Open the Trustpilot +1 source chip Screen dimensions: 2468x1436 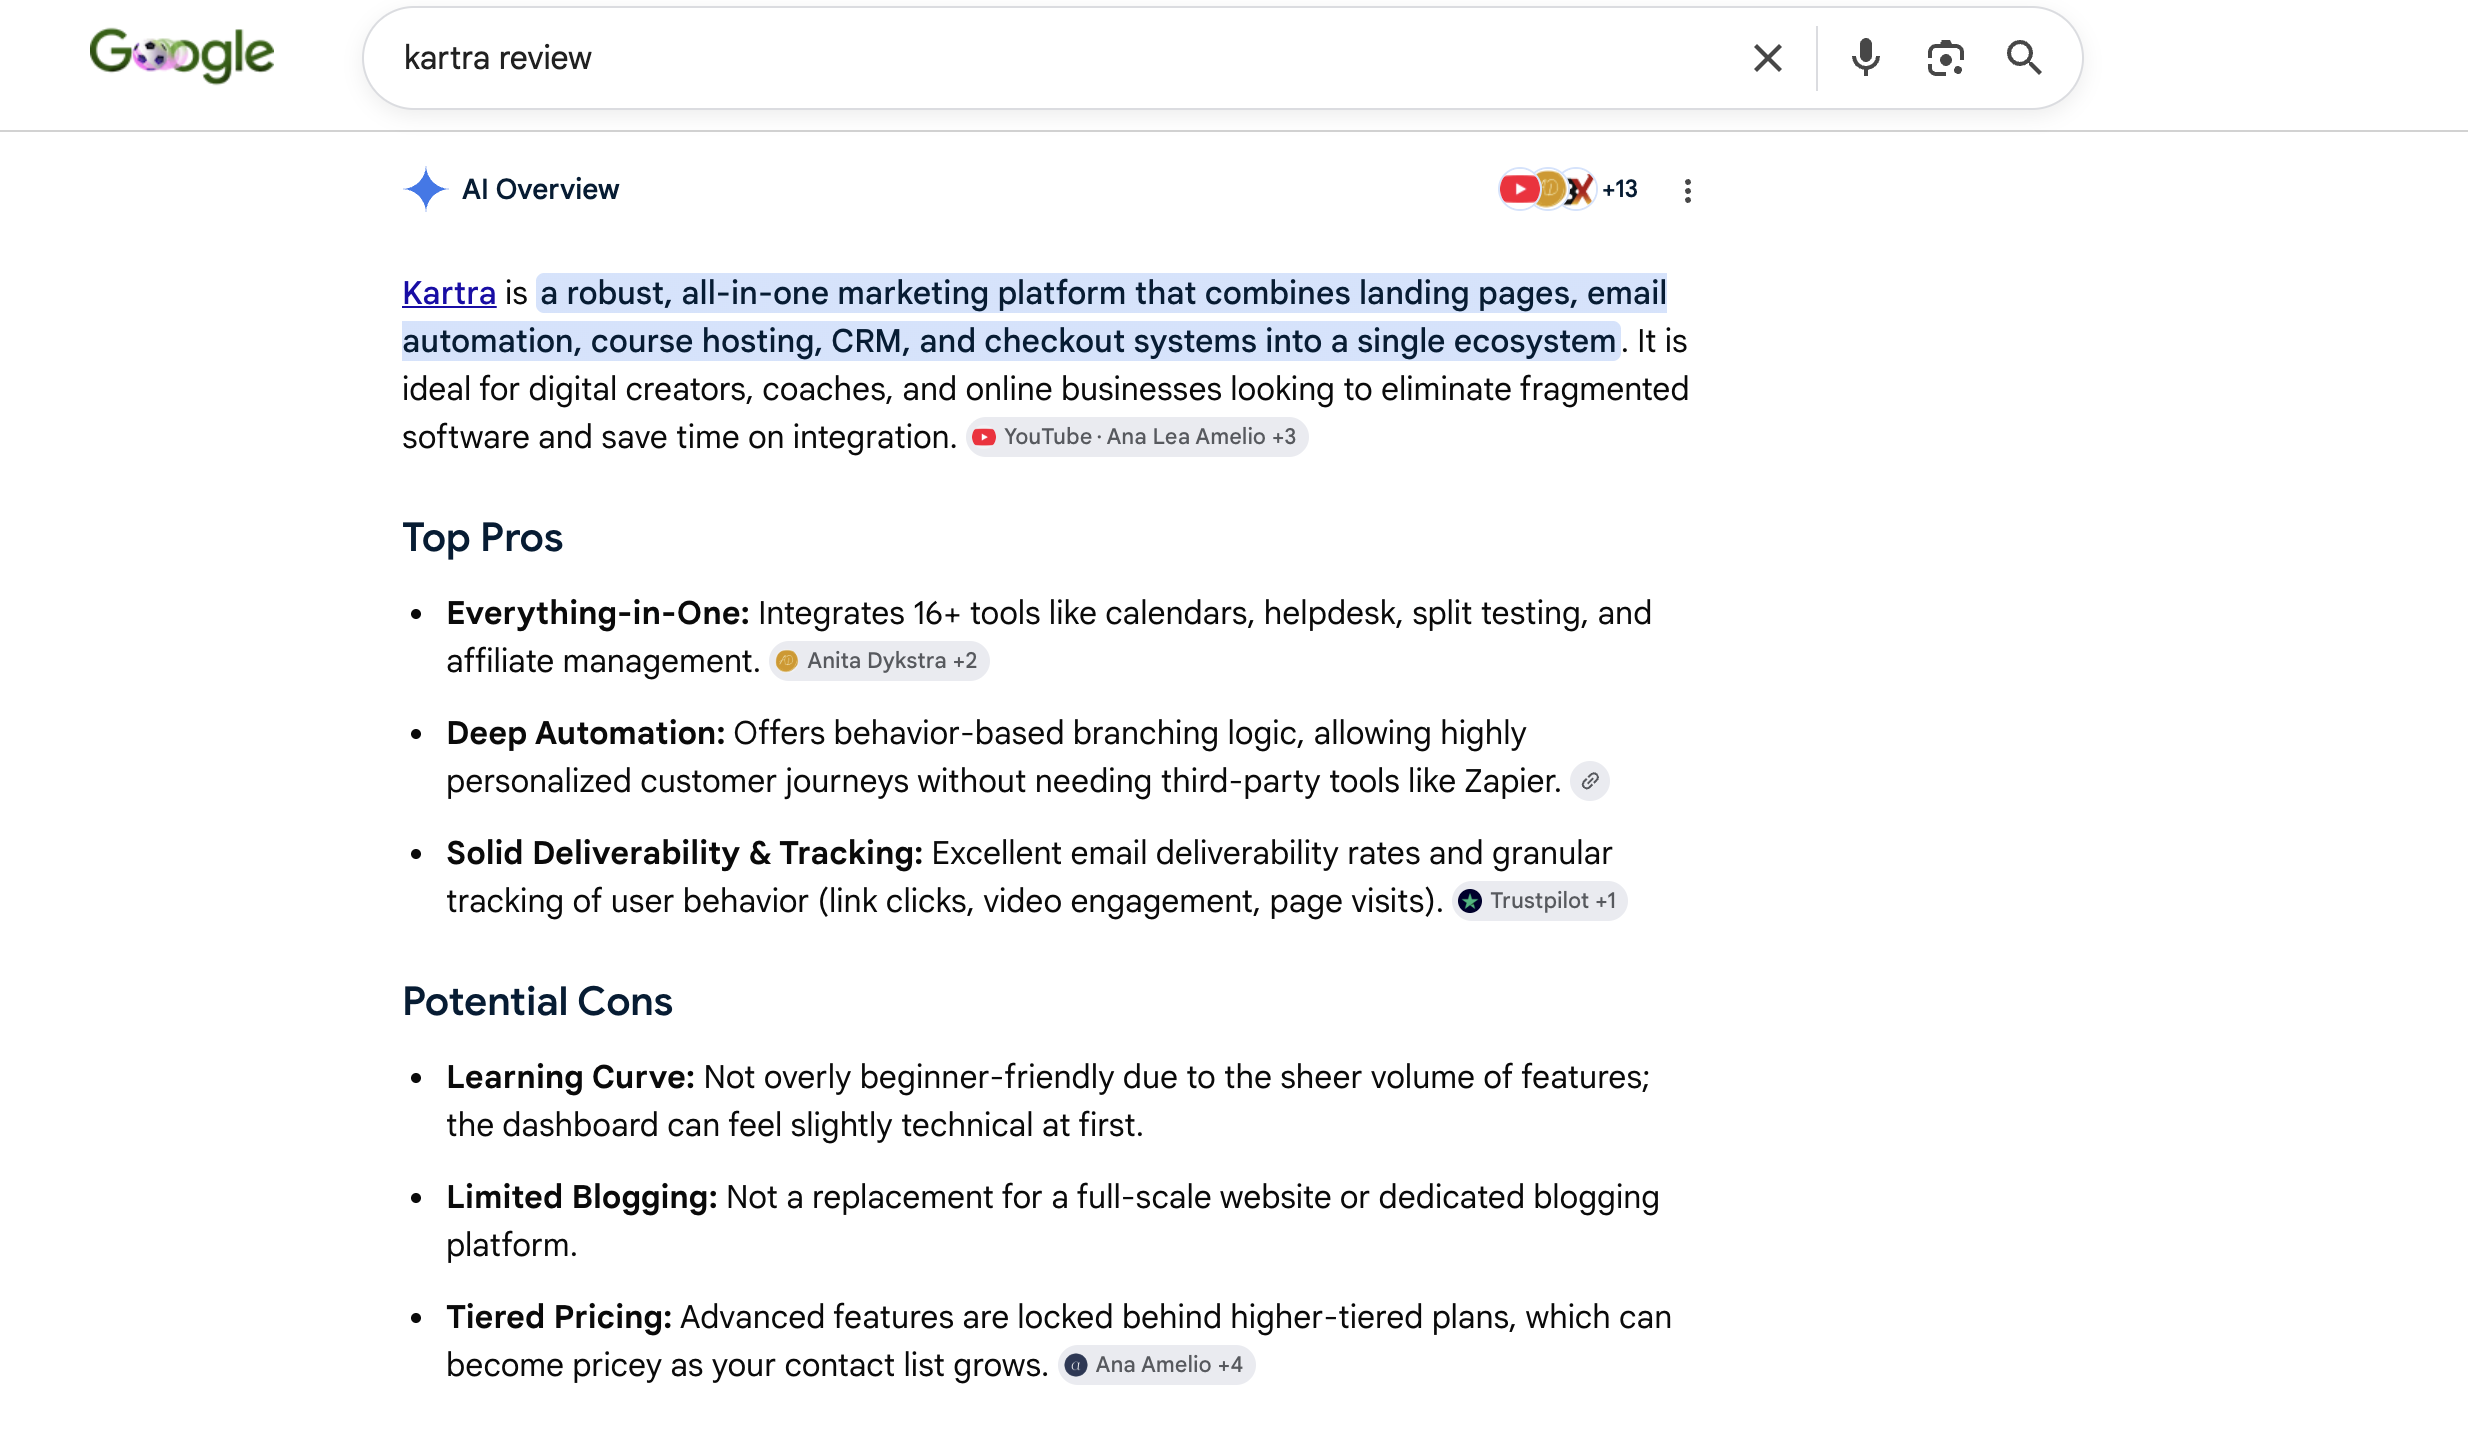1540,901
